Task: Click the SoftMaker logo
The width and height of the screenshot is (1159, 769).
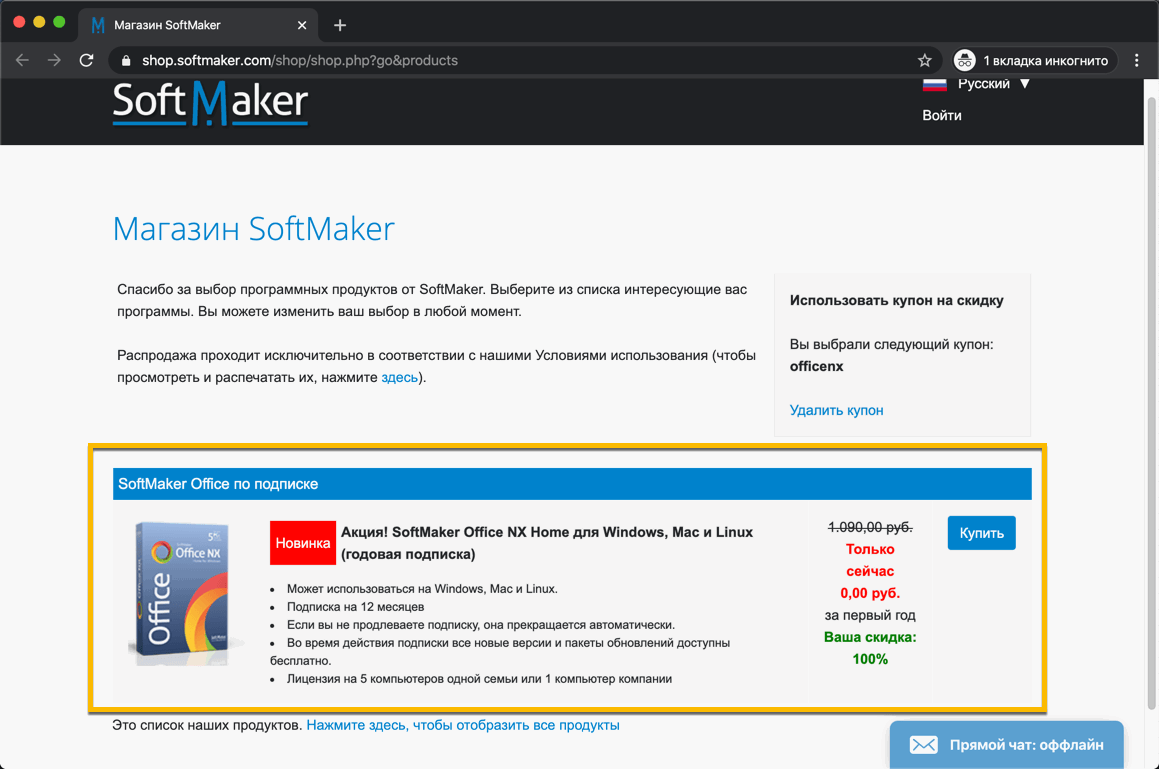Action: click(210, 103)
